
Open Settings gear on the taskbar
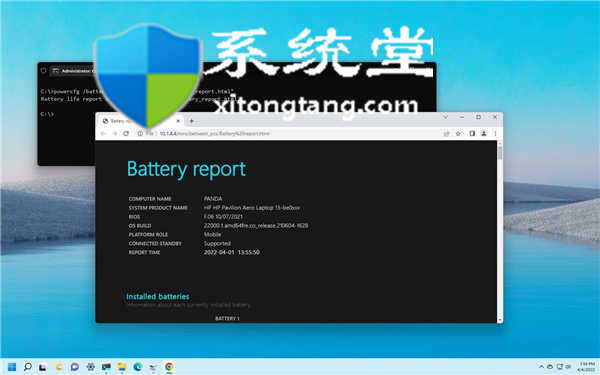point(91,367)
